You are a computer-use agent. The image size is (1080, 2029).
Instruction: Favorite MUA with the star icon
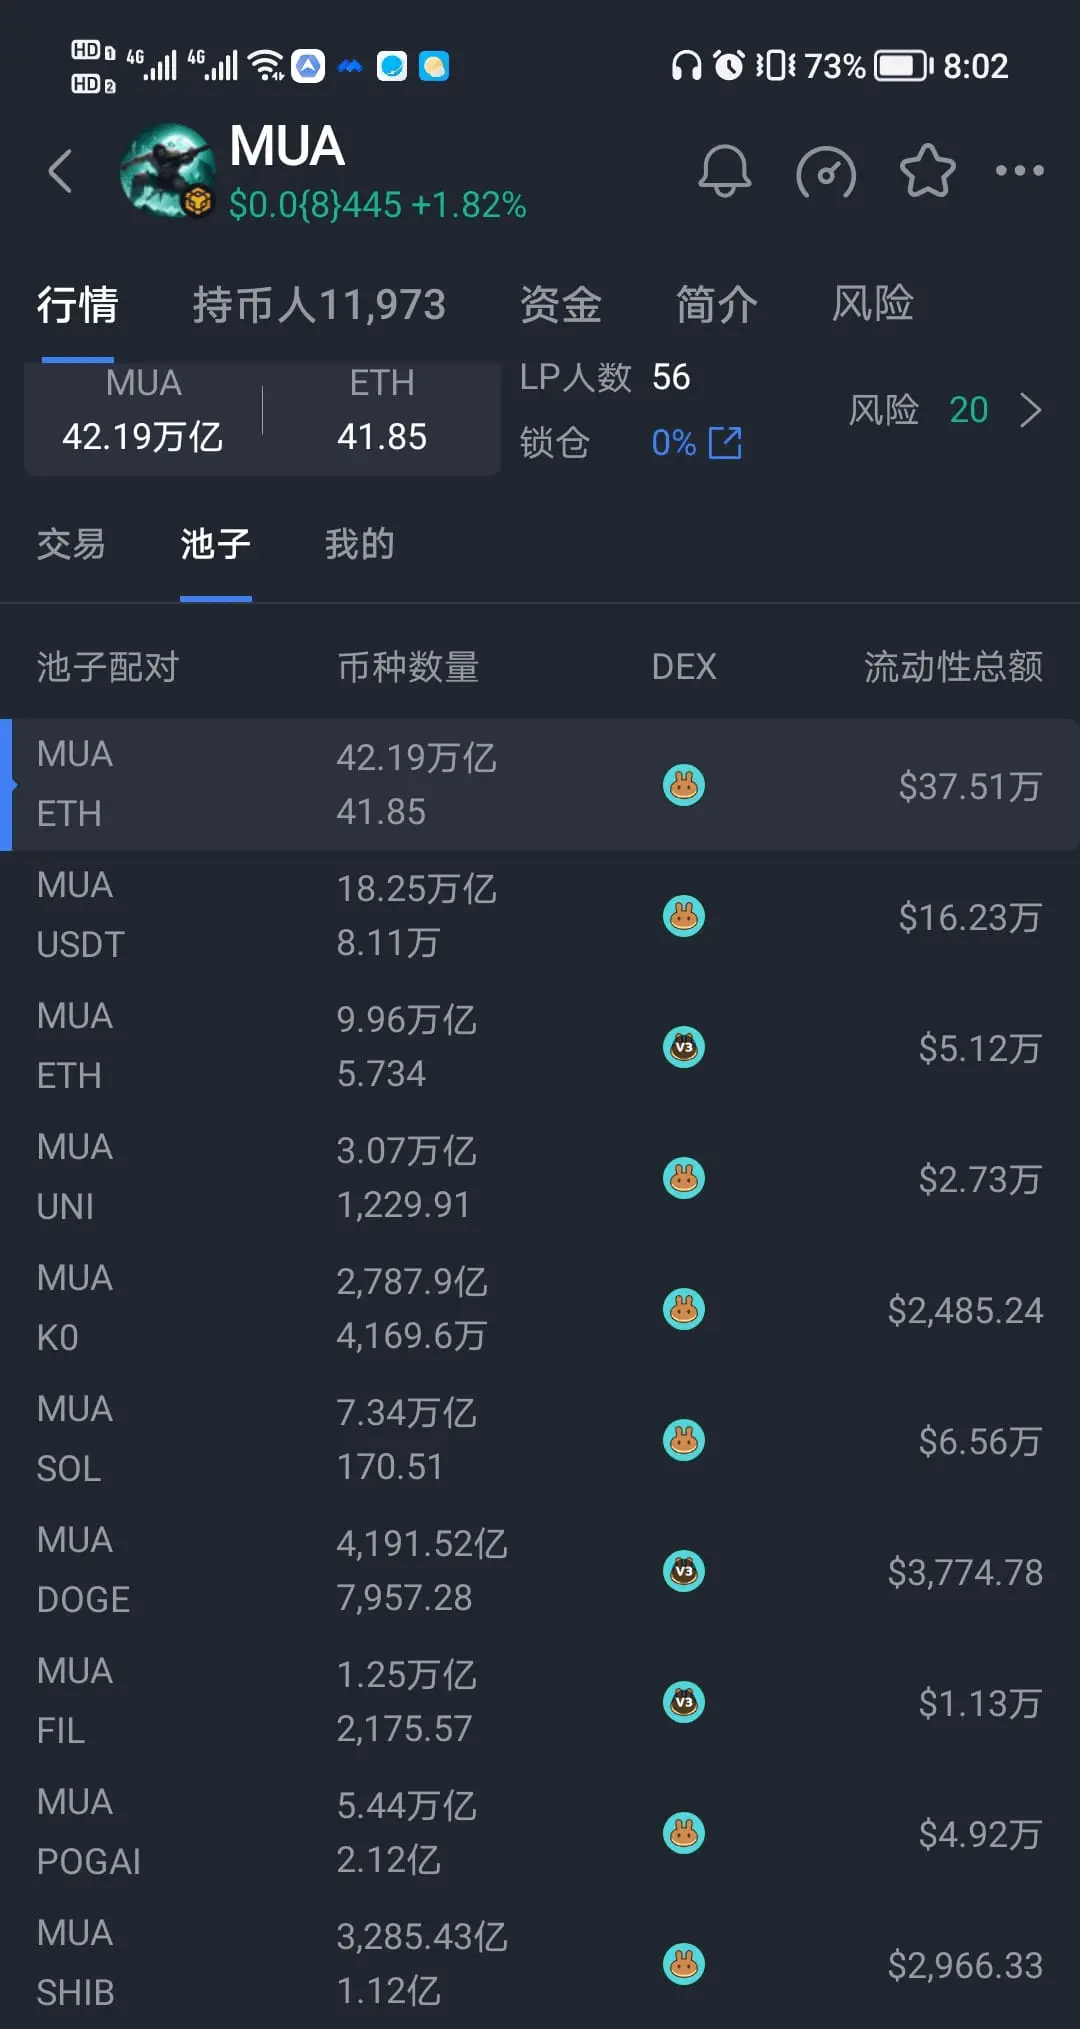(928, 171)
